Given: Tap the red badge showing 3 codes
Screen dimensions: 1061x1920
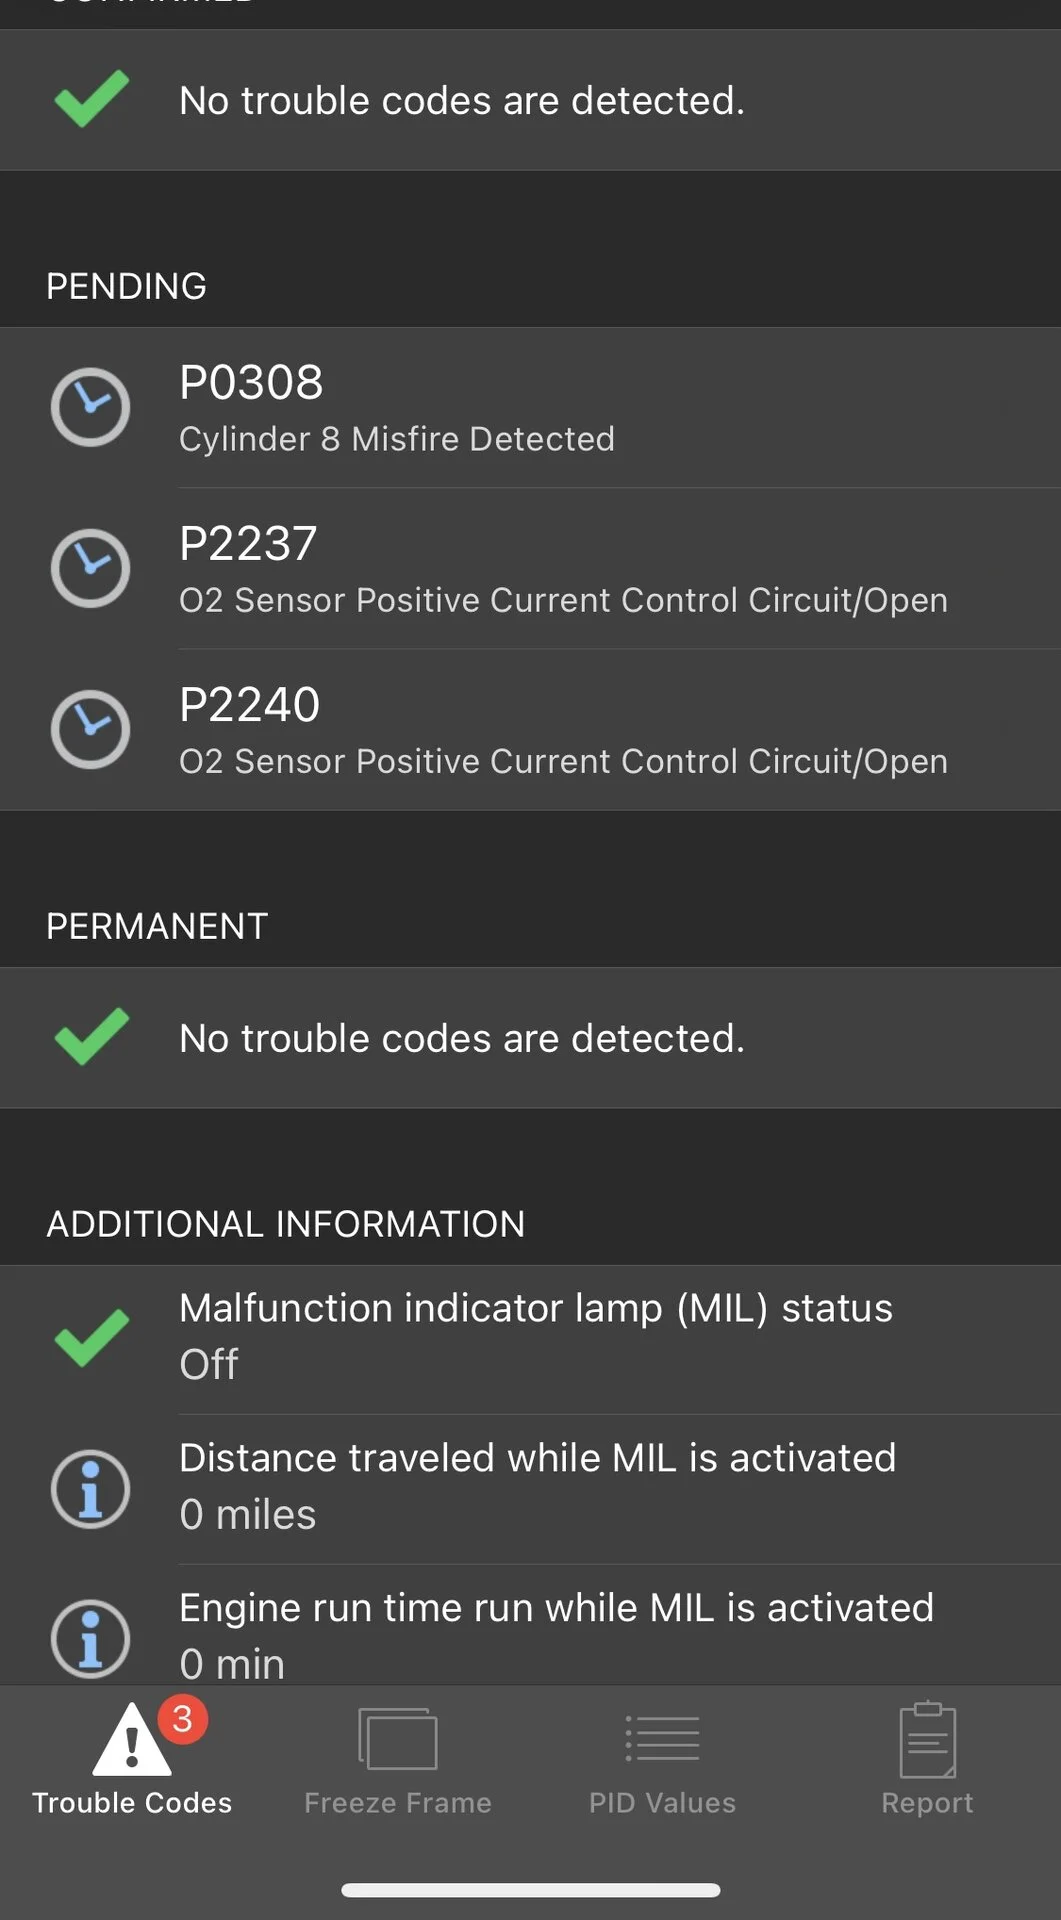Looking at the screenshot, I should point(182,1719).
